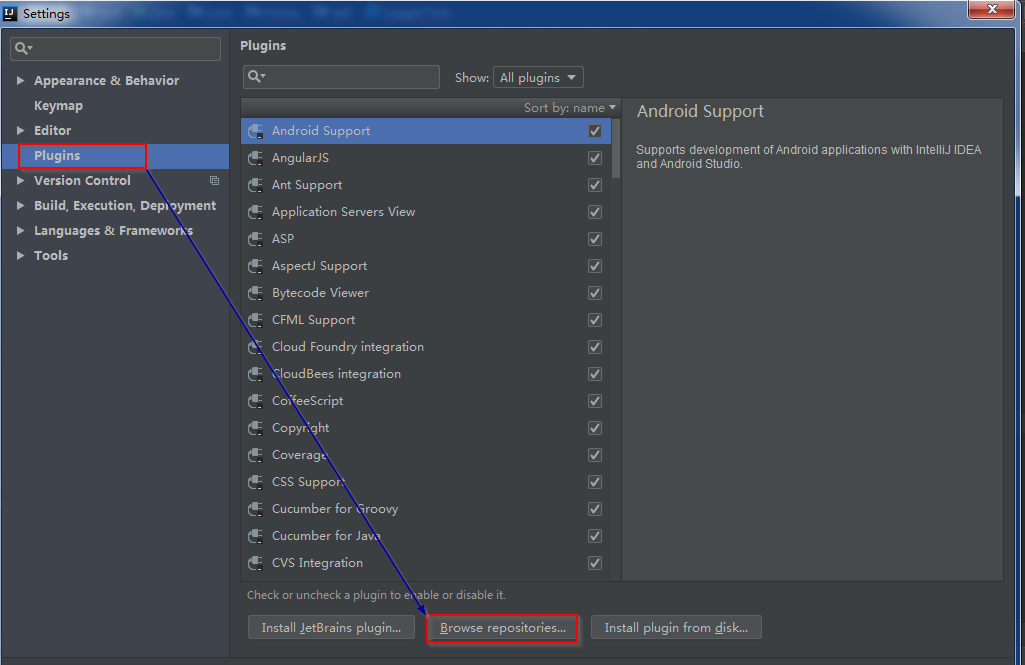Image resolution: width=1025 pixels, height=665 pixels.
Task: Click the settings search magnifier icon
Action: (23, 48)
